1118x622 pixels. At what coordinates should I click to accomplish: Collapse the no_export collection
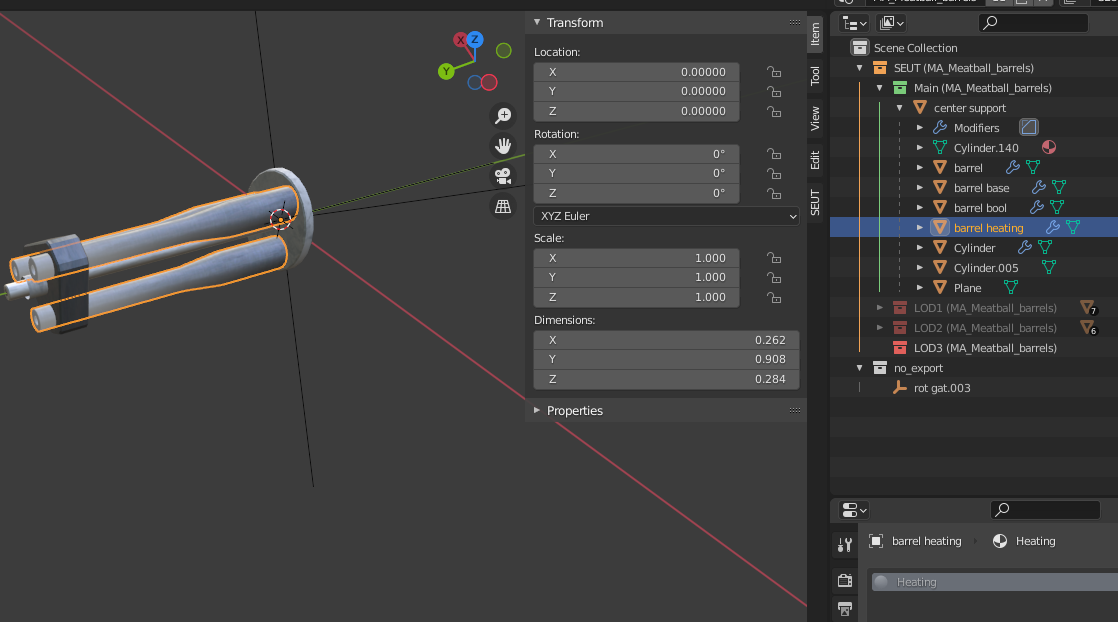pos(860,368)
